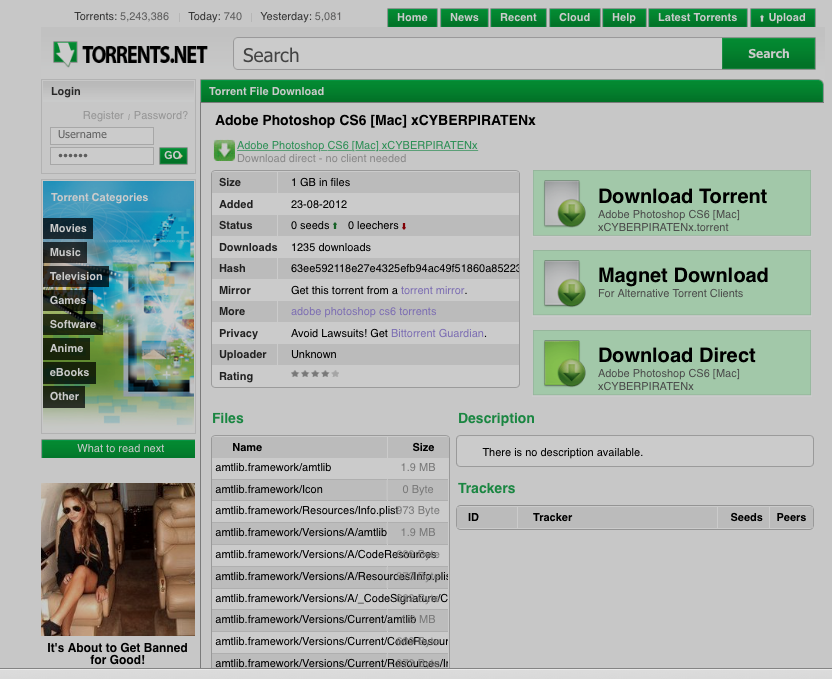This screenshot has width=832, height=679.
Task: Select file row amtlib.framework/Versions/A/amtlib
Action: (x=330, y=532)
